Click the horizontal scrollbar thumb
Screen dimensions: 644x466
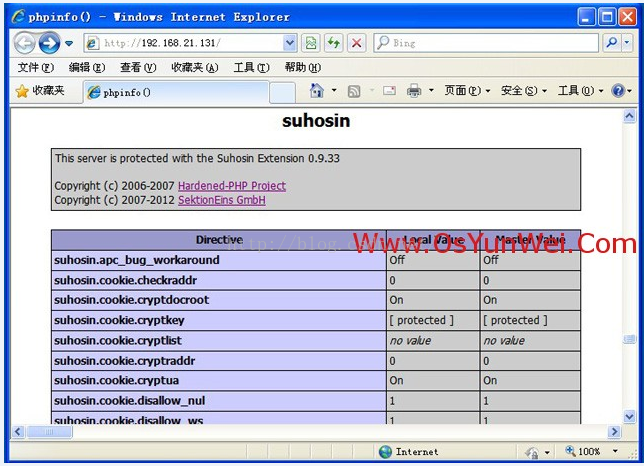[x=49, y=432]
